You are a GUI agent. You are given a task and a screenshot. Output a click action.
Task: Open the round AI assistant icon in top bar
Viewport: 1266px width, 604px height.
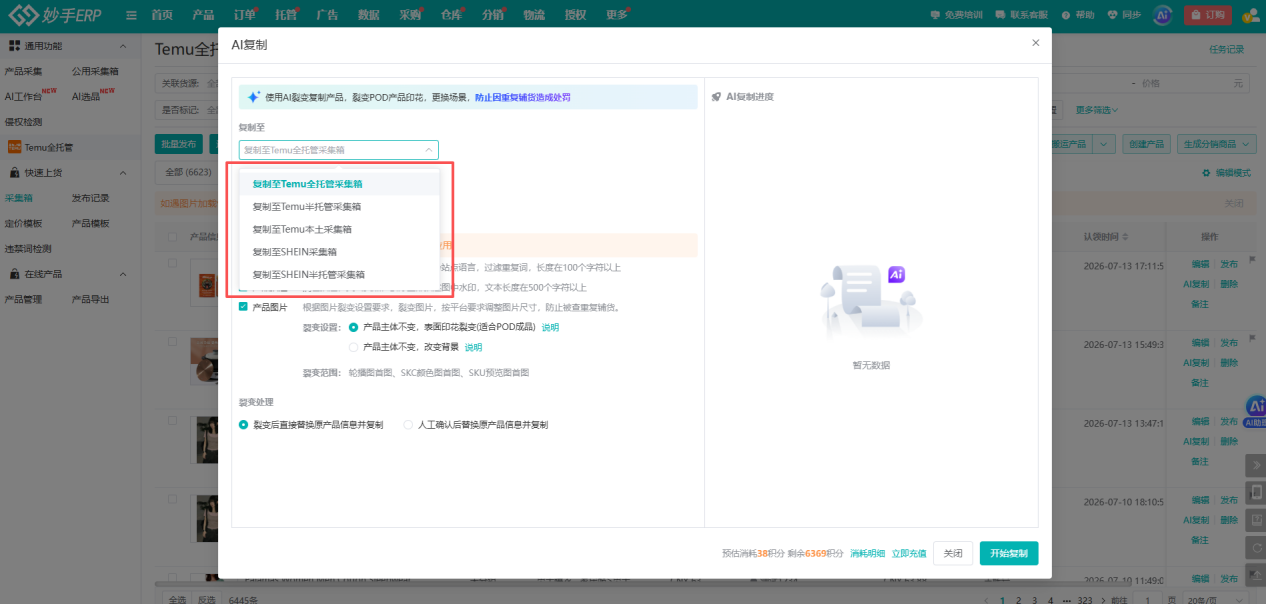point(1162,15)
